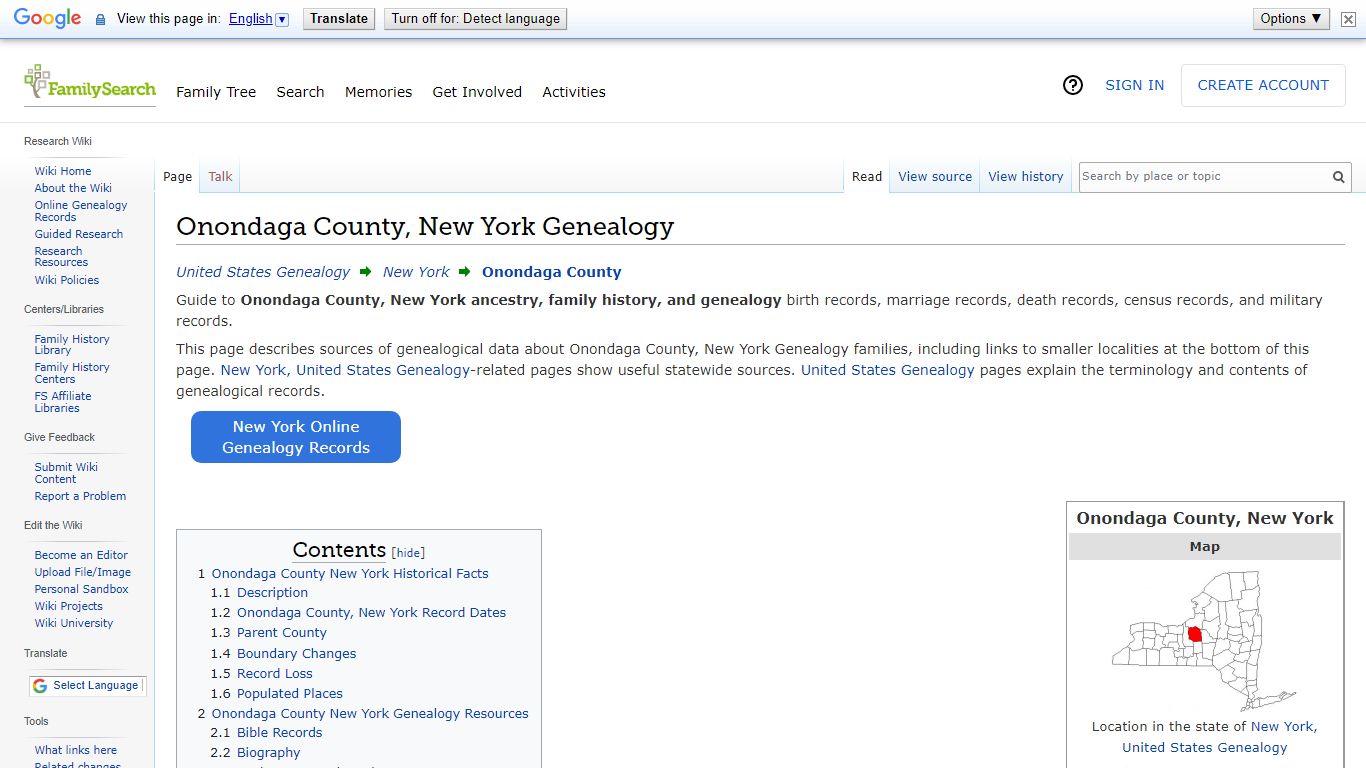1366x768 pixels.
Task: Jump to 1.3 Parent County section
Action: [282, 633]
